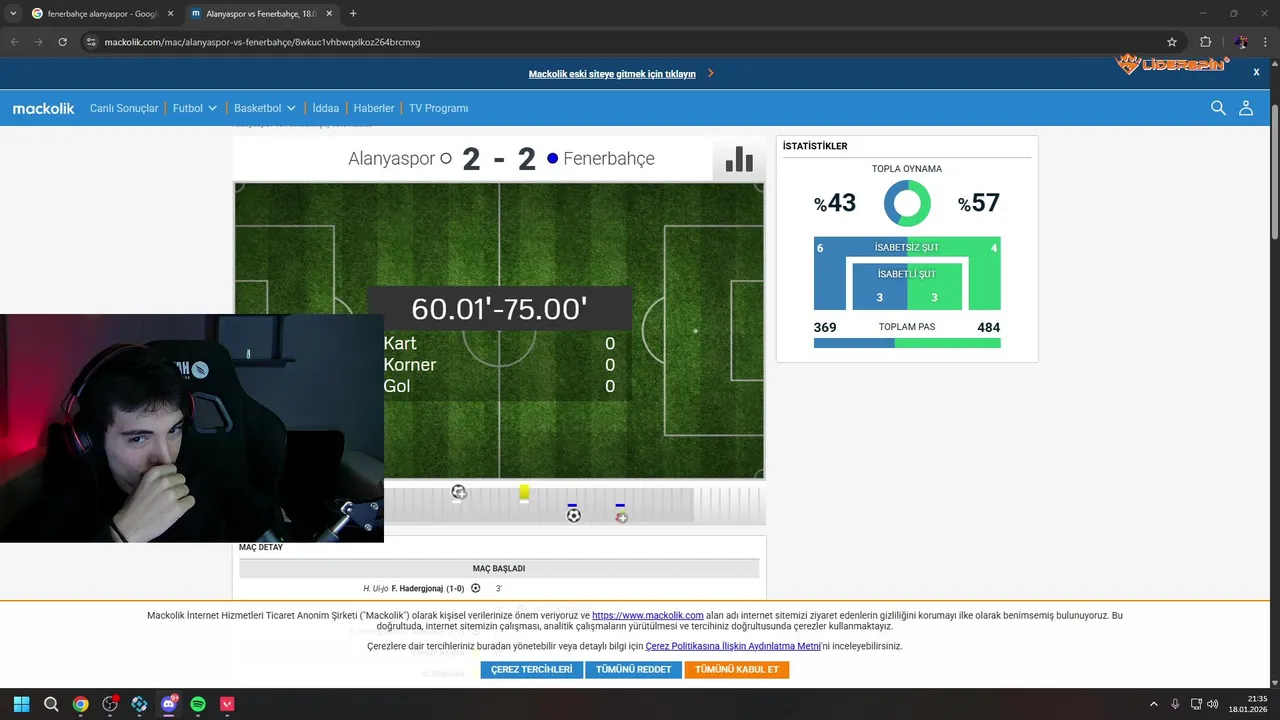The height and width of the screenshot is (720, 1280).
Task: Click TÜMÜNÜ REDDET button
Action: point(634,669)
